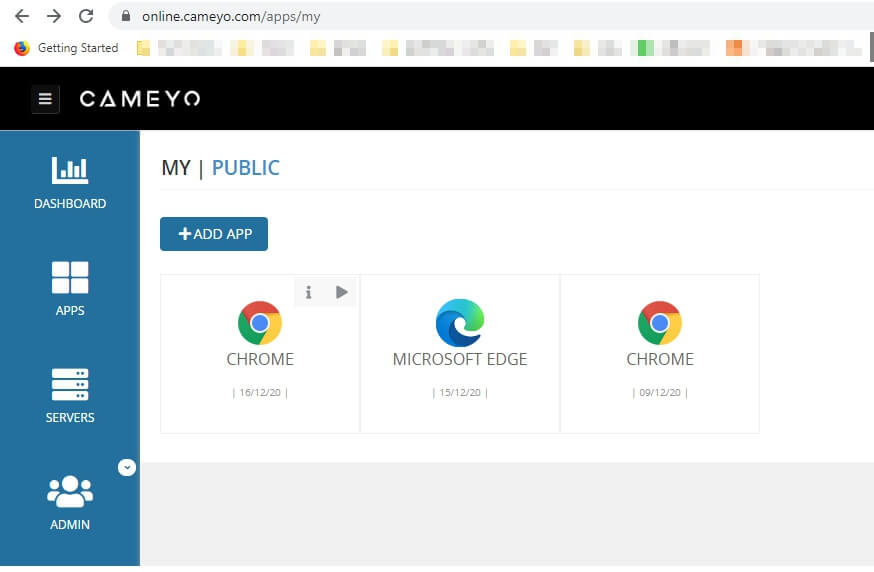Click the 15/12/20 date text
This screenshot has width=874, height=572.
[460, 392]
